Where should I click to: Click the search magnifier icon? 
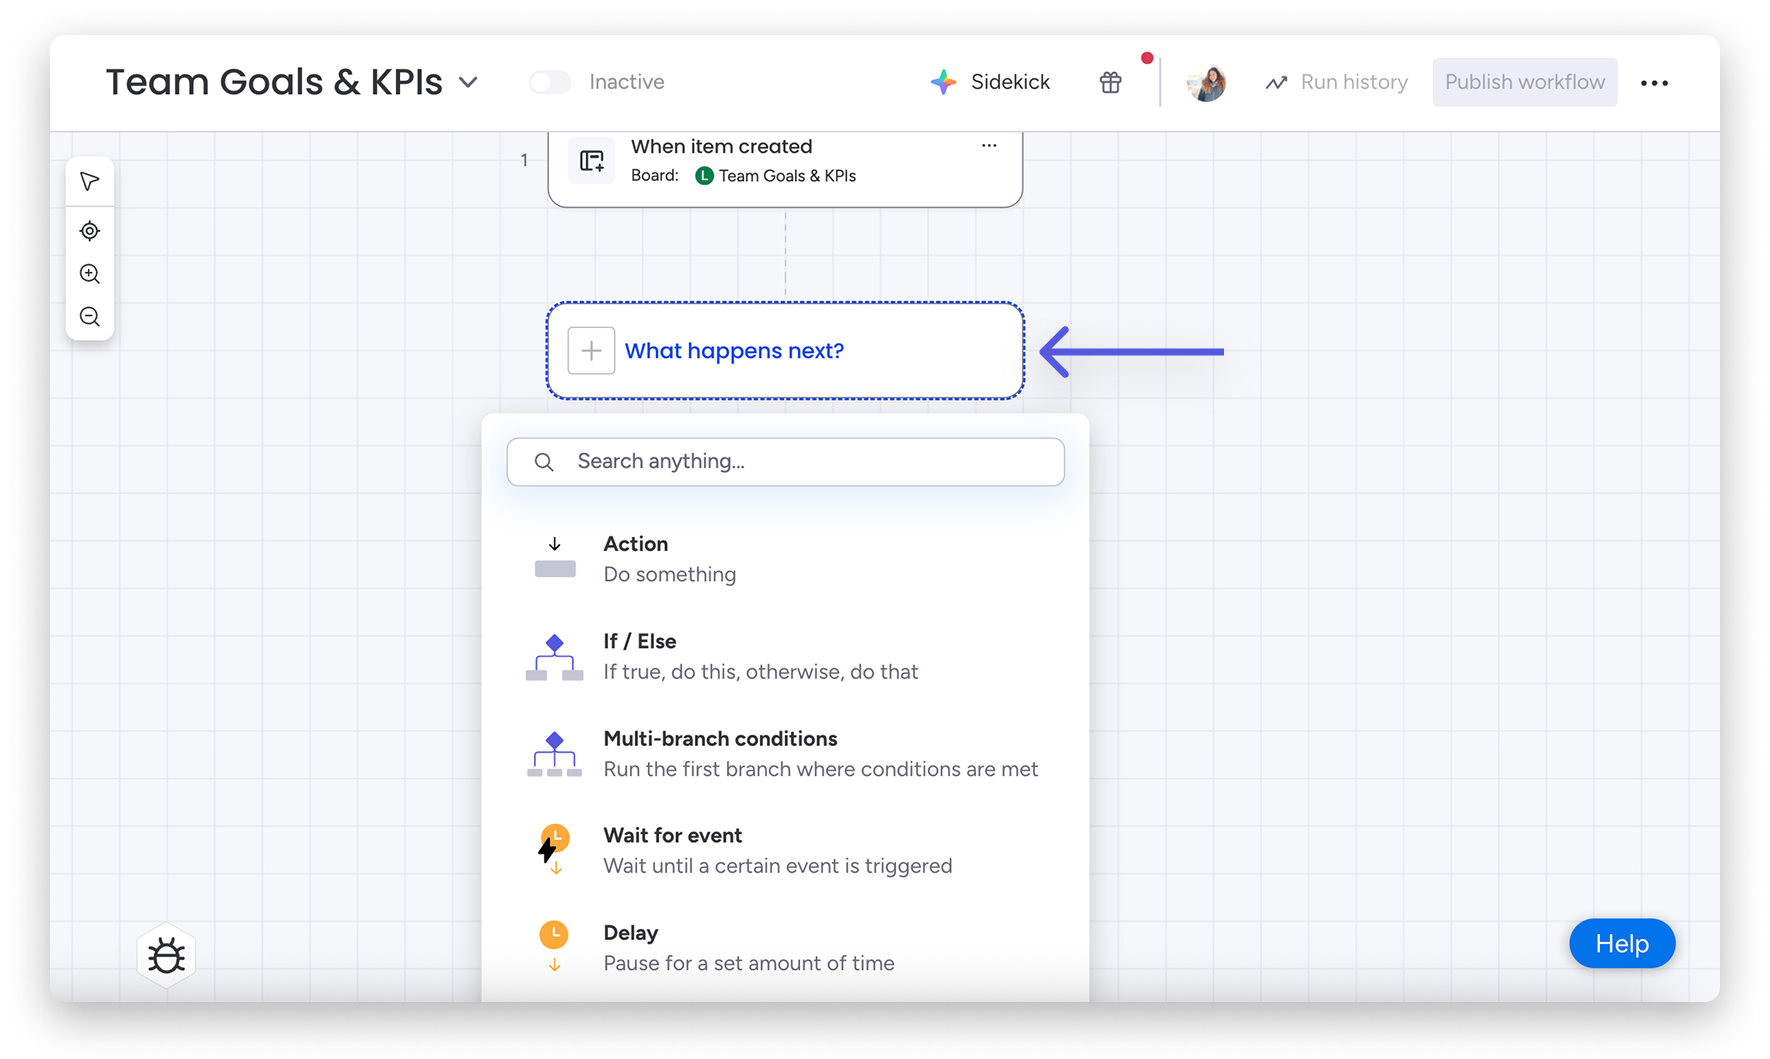pos(544,462)
